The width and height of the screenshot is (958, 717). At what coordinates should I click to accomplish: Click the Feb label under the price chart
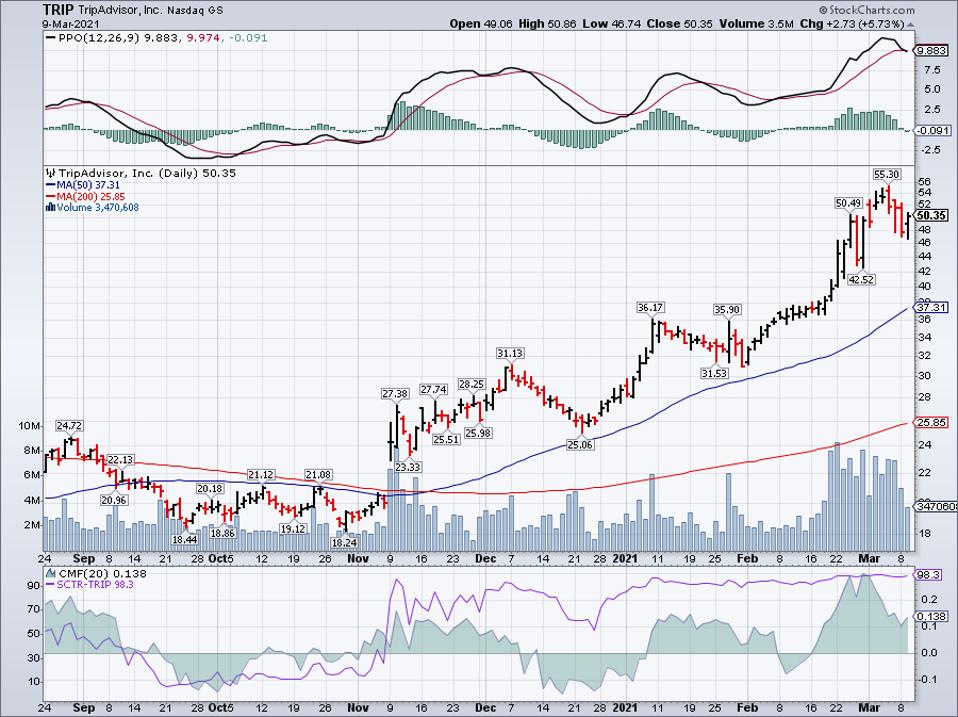point(747,559)
